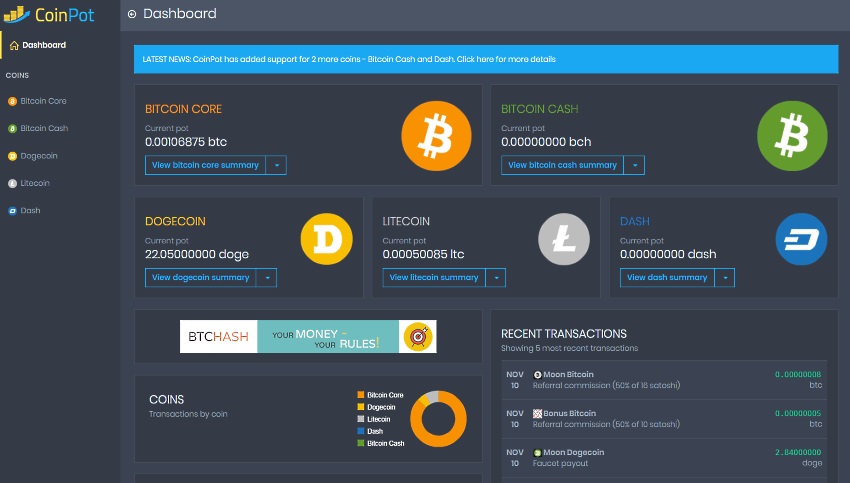Click the green Bitcoin Cash legend swatch
Screen dimensions: 850x483
(360, 443)
